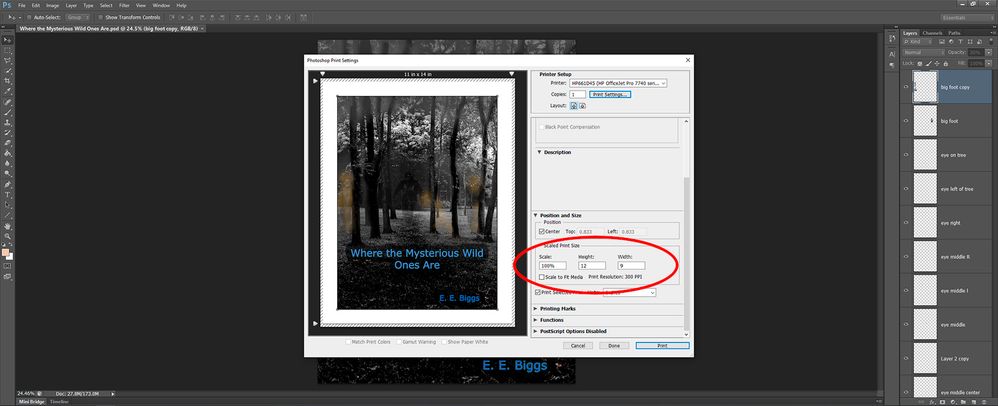The image size is (998, 406).
Task: Click the Print Settings button
Action: tap(610, 94)
